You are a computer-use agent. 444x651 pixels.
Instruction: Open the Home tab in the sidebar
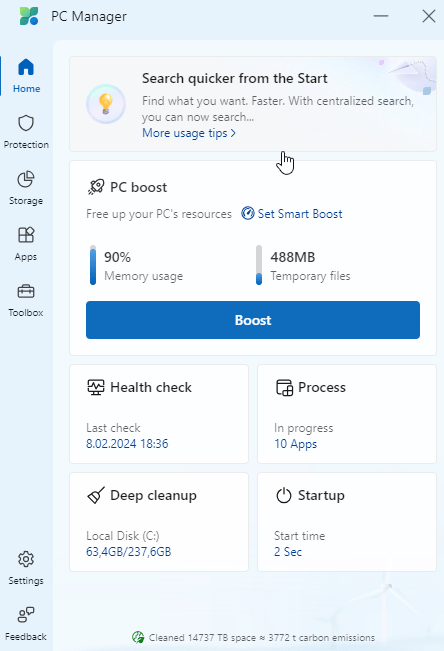[26, 76]
